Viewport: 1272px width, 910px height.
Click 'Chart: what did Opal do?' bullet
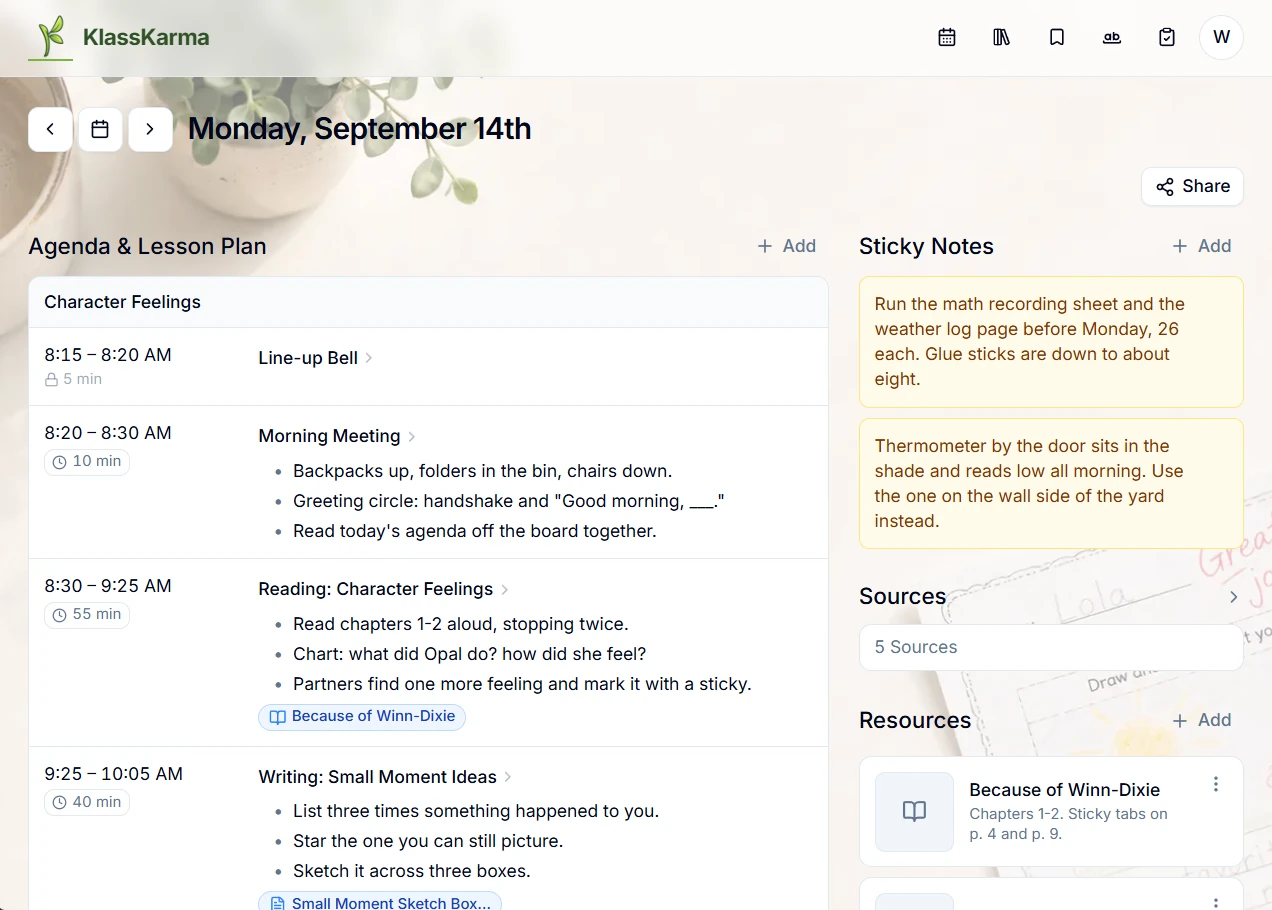(x=470, y=654)
